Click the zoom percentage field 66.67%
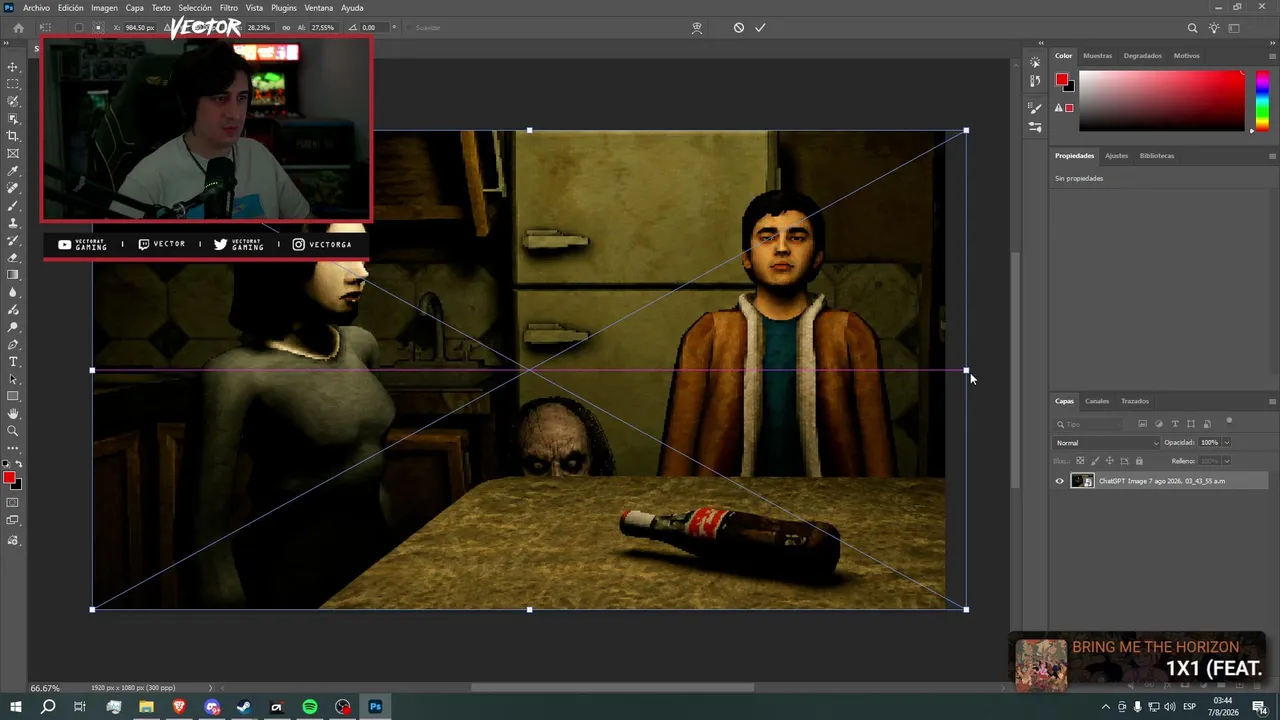The image size is (1280, 720). pyautogui.click(x=45, y=688)
